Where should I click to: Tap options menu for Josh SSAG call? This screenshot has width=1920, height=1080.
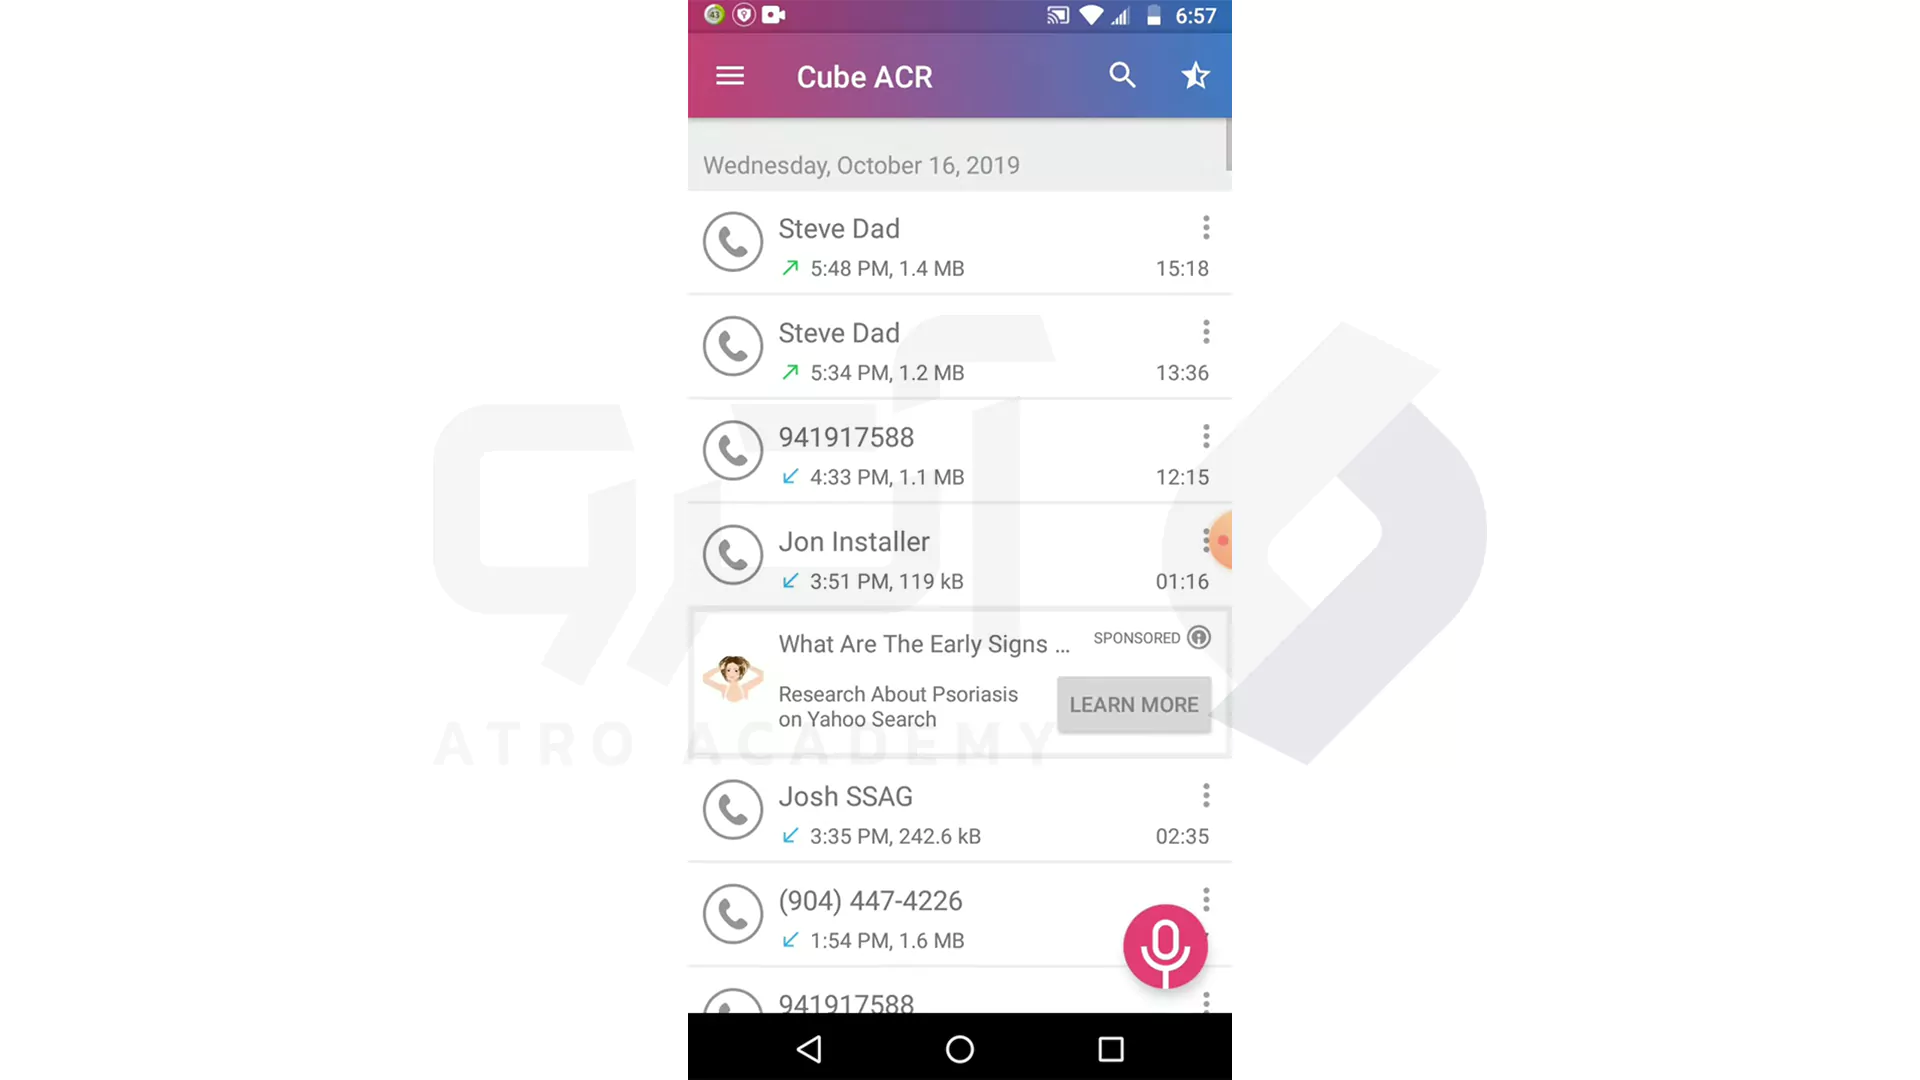(x=1203, y=795)
